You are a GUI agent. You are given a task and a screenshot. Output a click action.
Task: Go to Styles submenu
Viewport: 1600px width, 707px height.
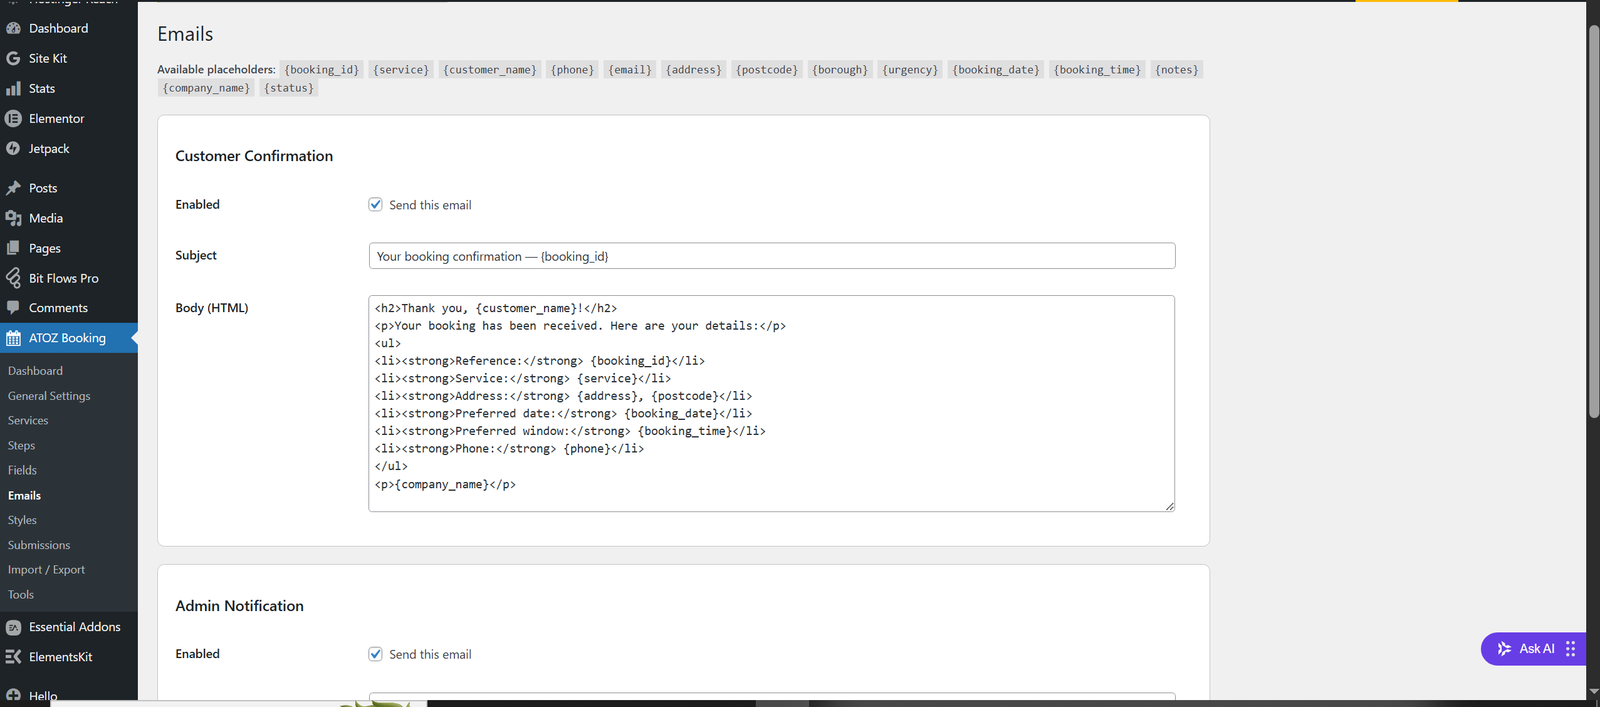click(x=22, y=520)
